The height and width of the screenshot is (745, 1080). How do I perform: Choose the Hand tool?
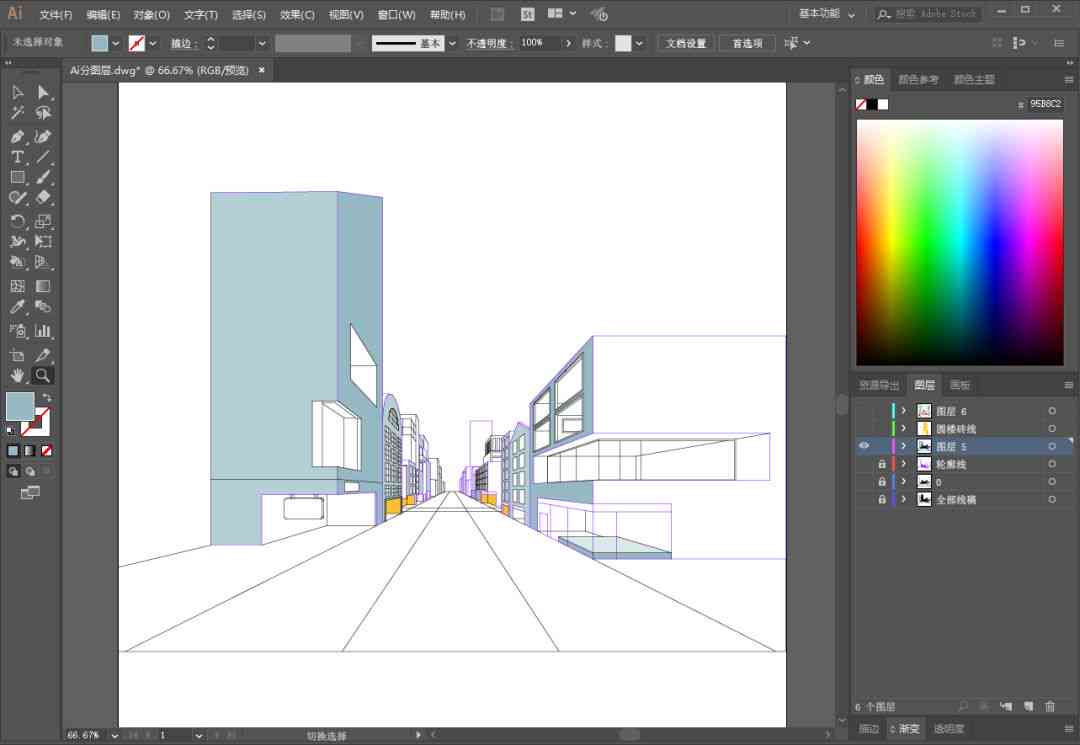(x=17, y=375)
